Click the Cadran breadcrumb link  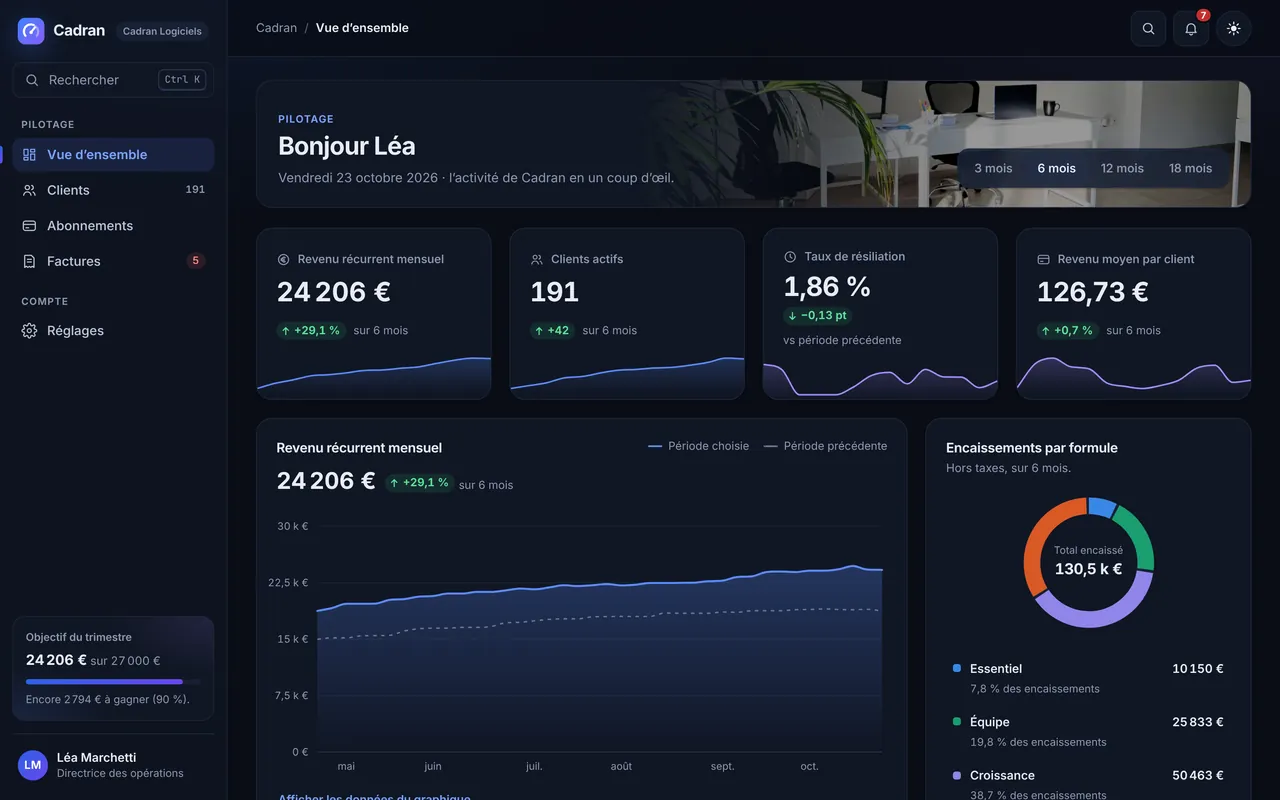tap(276, 28)
